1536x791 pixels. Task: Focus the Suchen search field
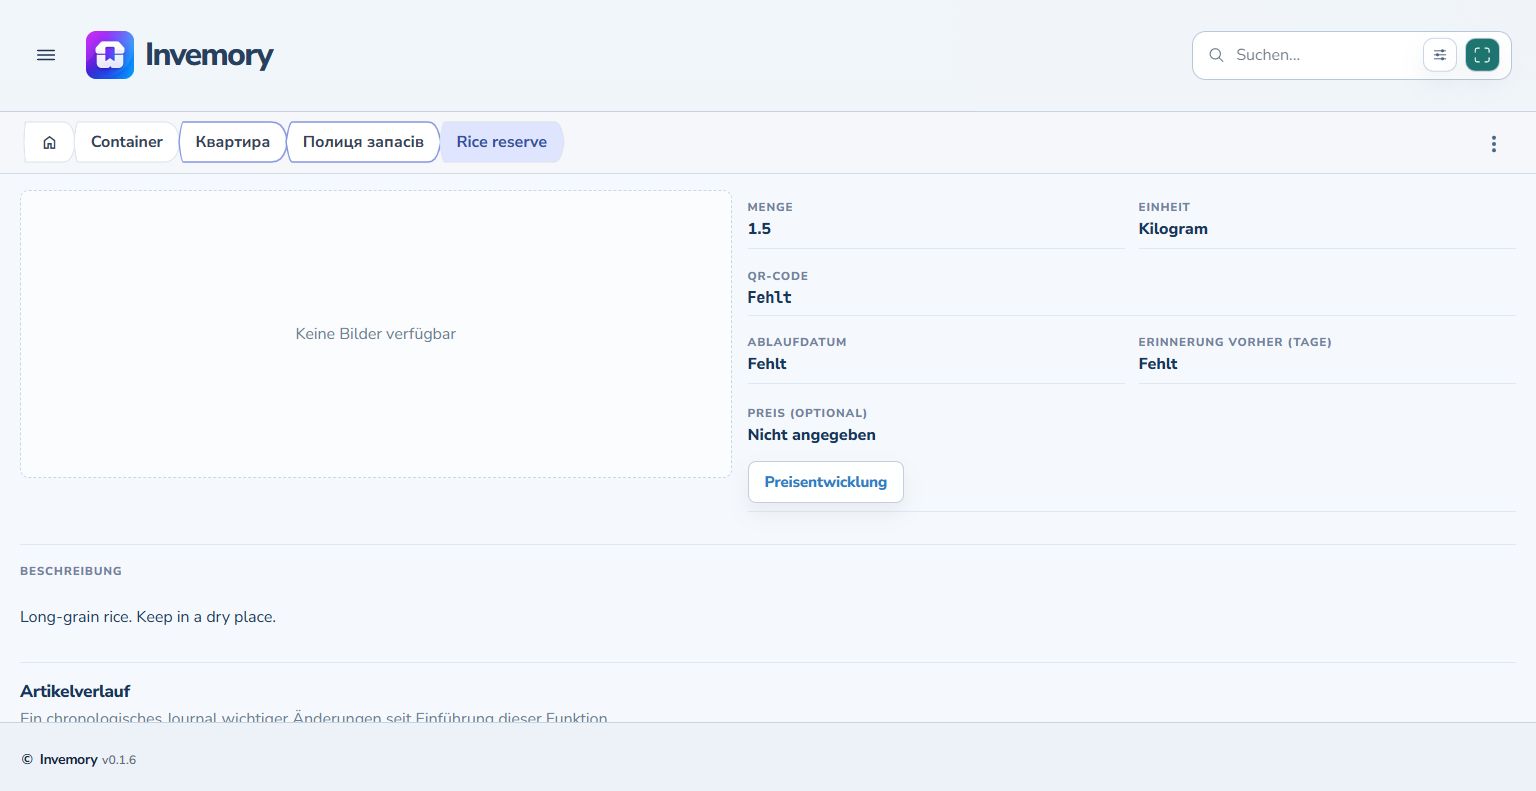[x=1323, y=55]
